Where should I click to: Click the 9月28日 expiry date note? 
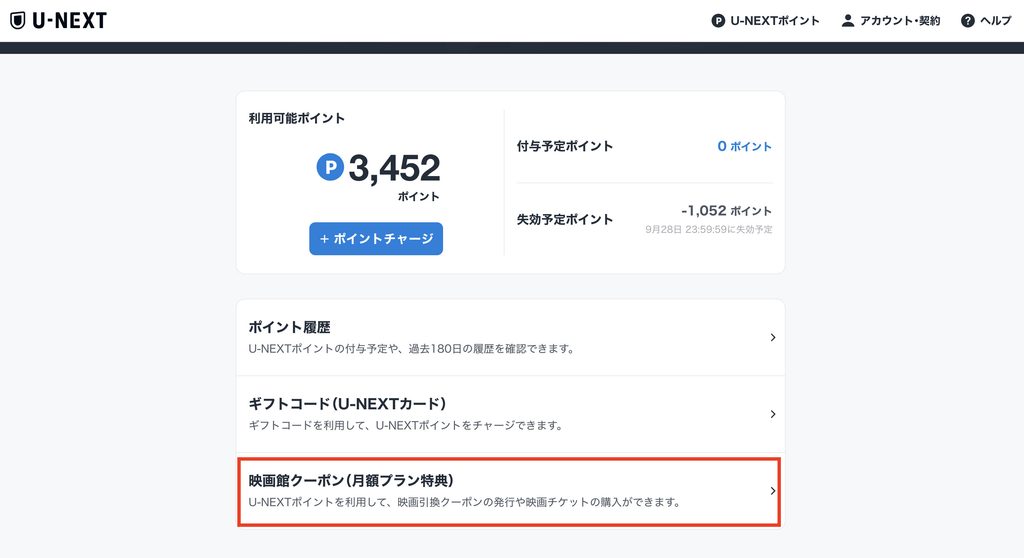tap(709, 229)
